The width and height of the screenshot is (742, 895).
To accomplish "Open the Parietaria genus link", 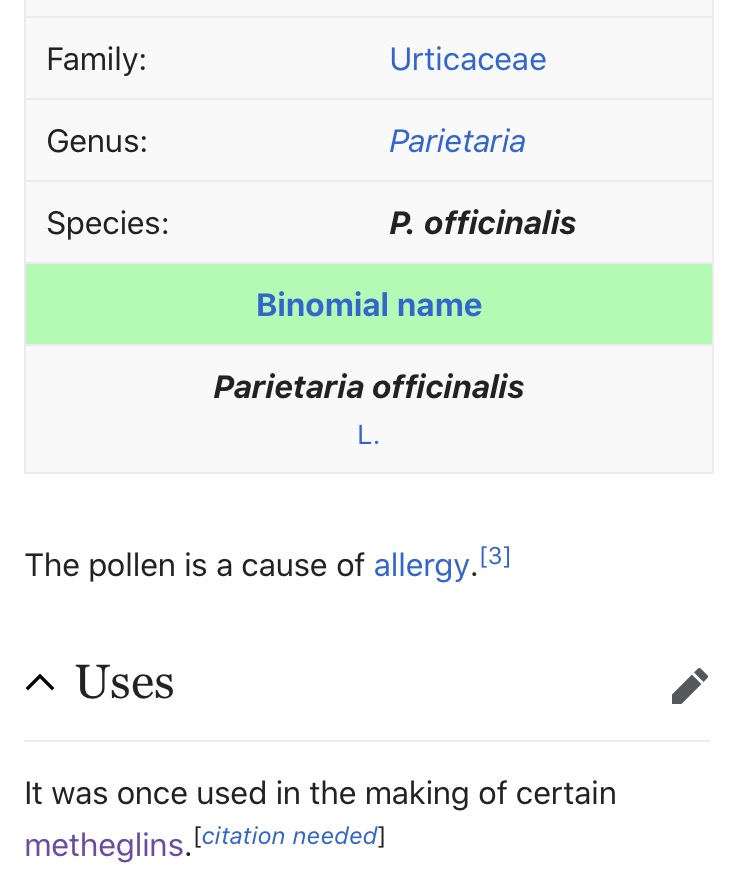I will [457, 141].
